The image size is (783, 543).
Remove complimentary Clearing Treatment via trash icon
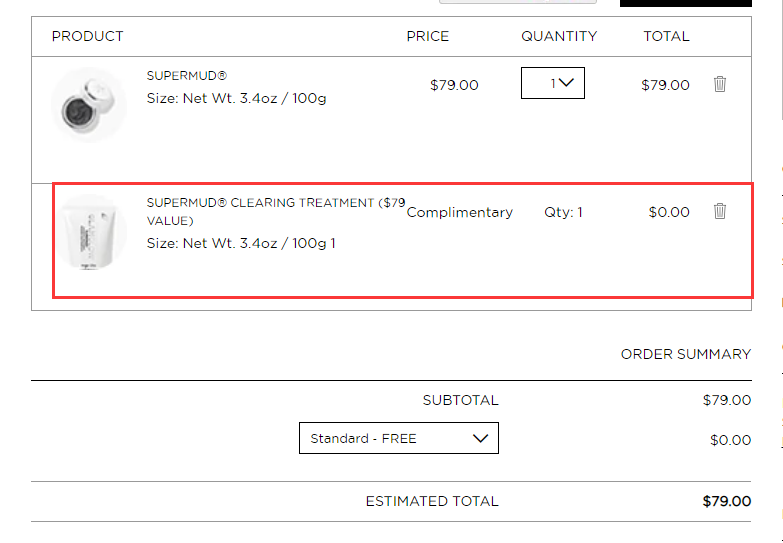[720, 211]
